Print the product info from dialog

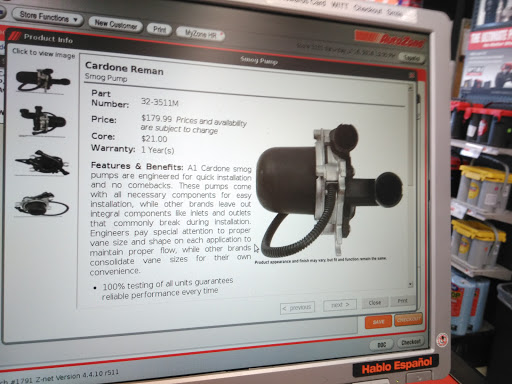click(402, 301)
